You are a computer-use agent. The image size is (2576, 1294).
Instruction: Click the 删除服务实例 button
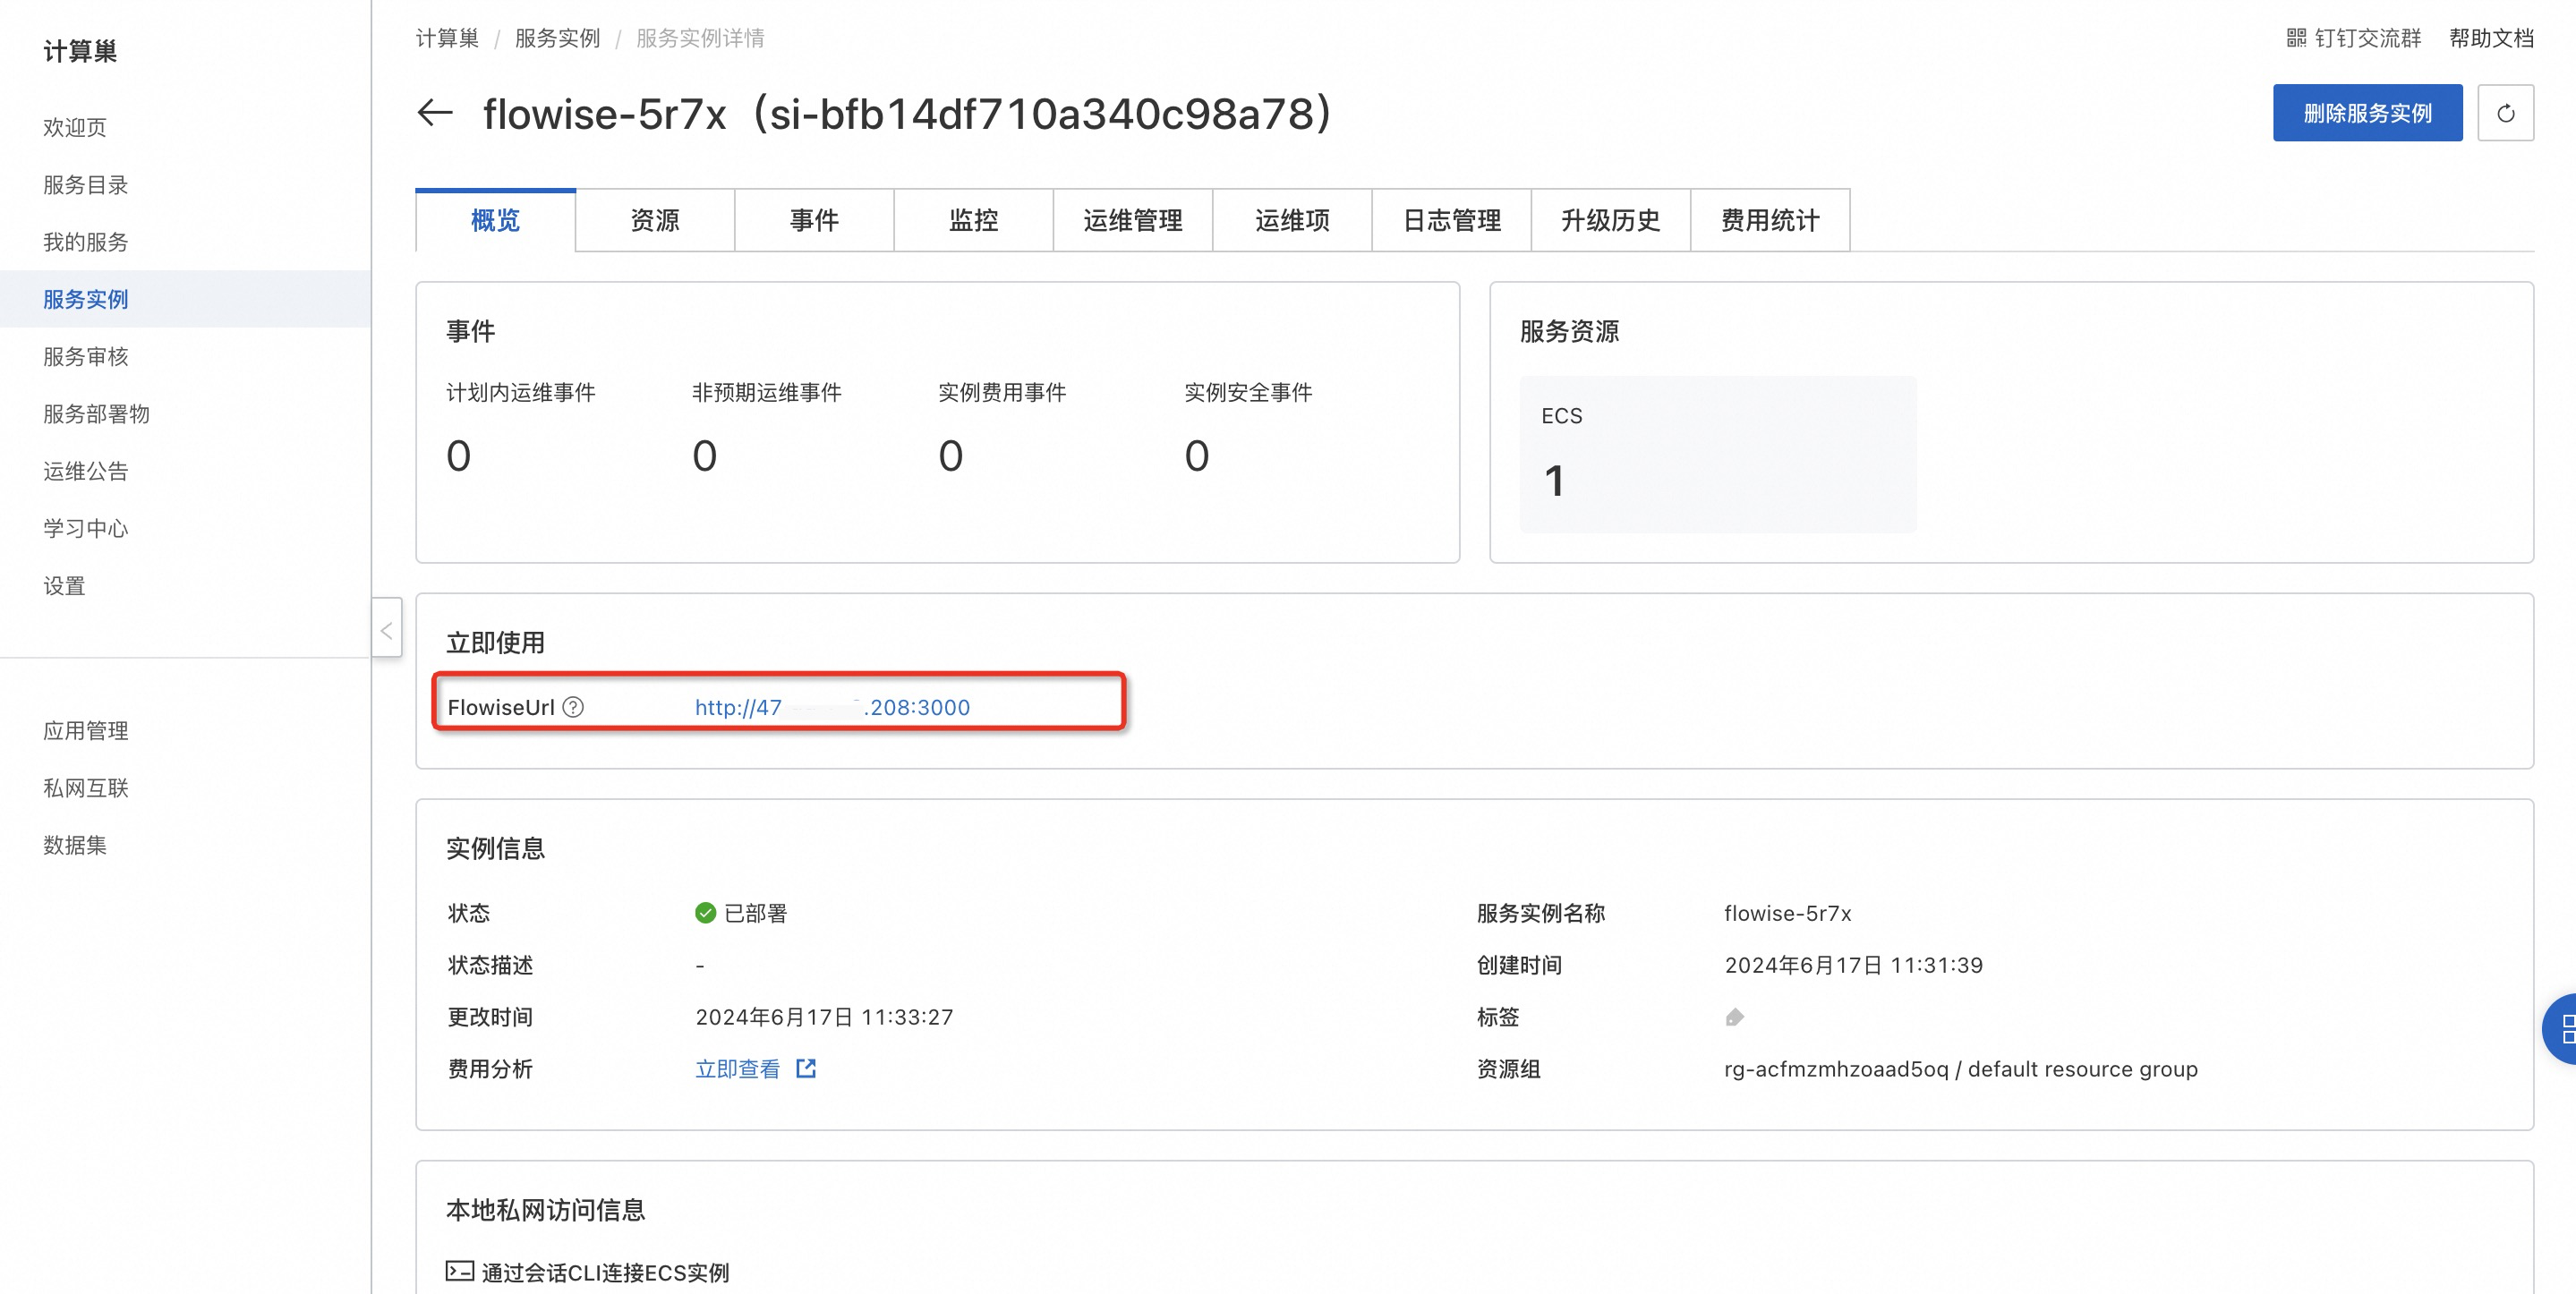pos(2367,113)
